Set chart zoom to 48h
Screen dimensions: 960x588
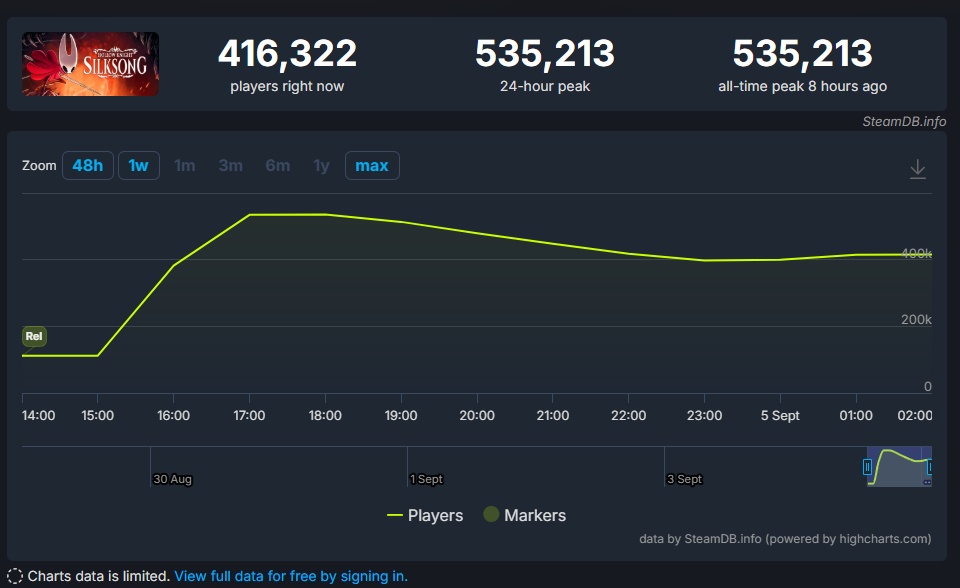pyautogui.click(x=88, y=165)
